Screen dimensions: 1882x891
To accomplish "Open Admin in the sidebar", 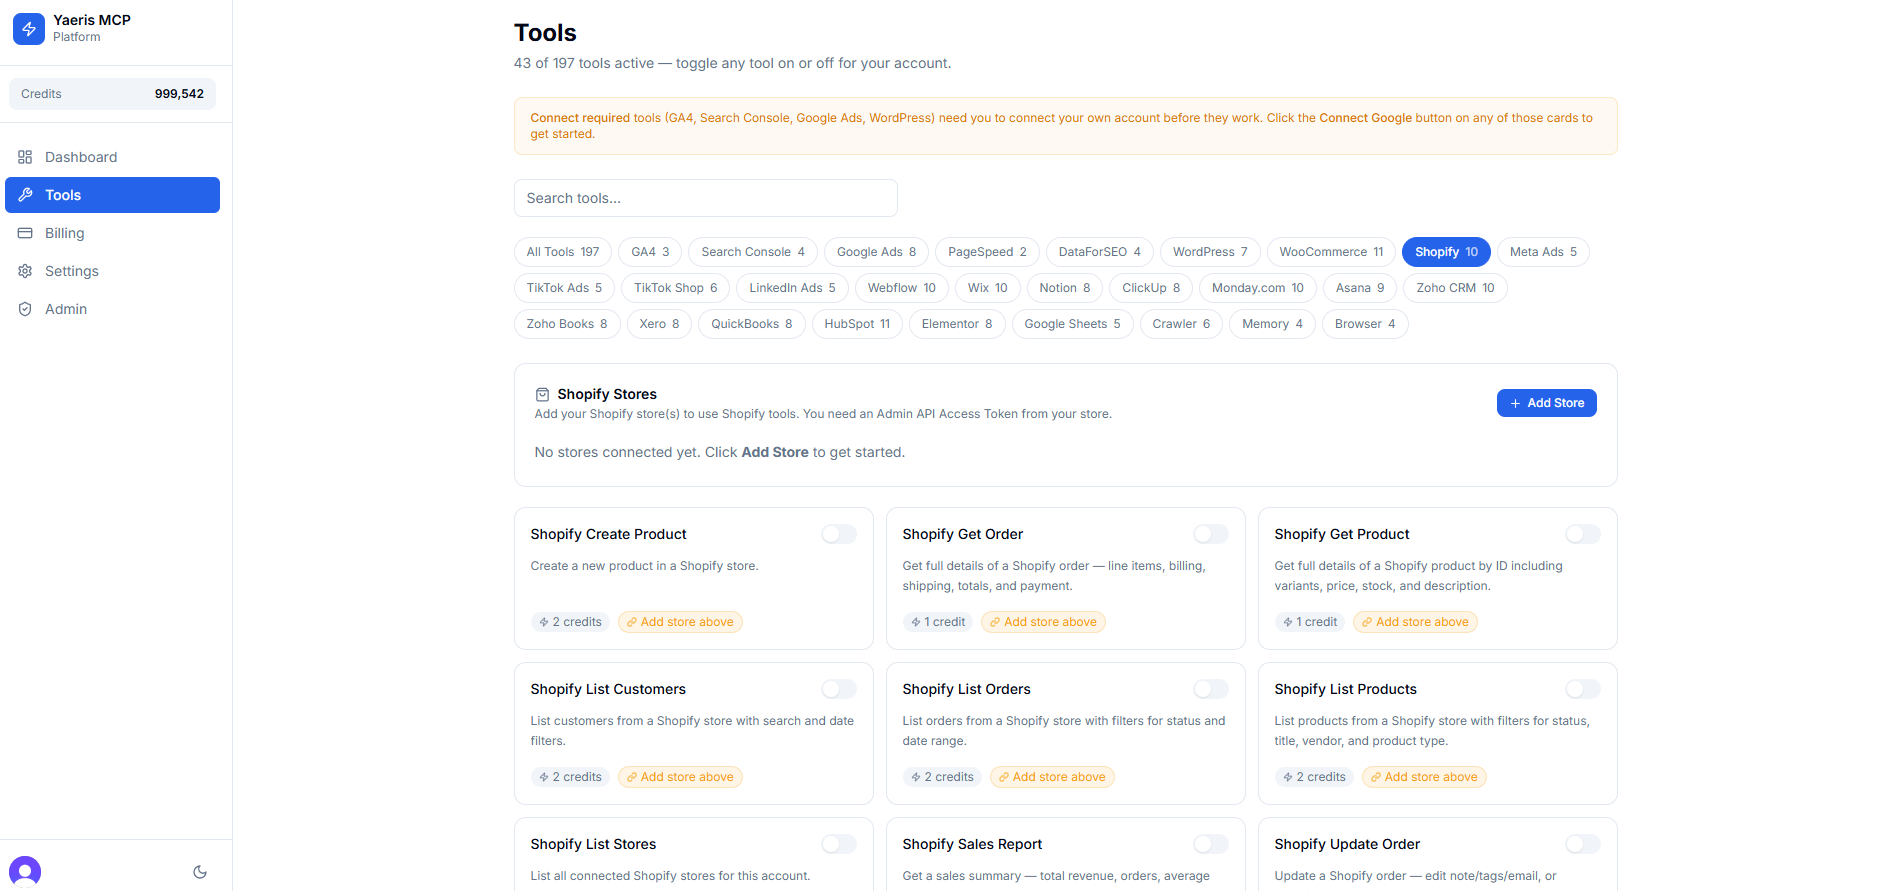I will [112, 309].
